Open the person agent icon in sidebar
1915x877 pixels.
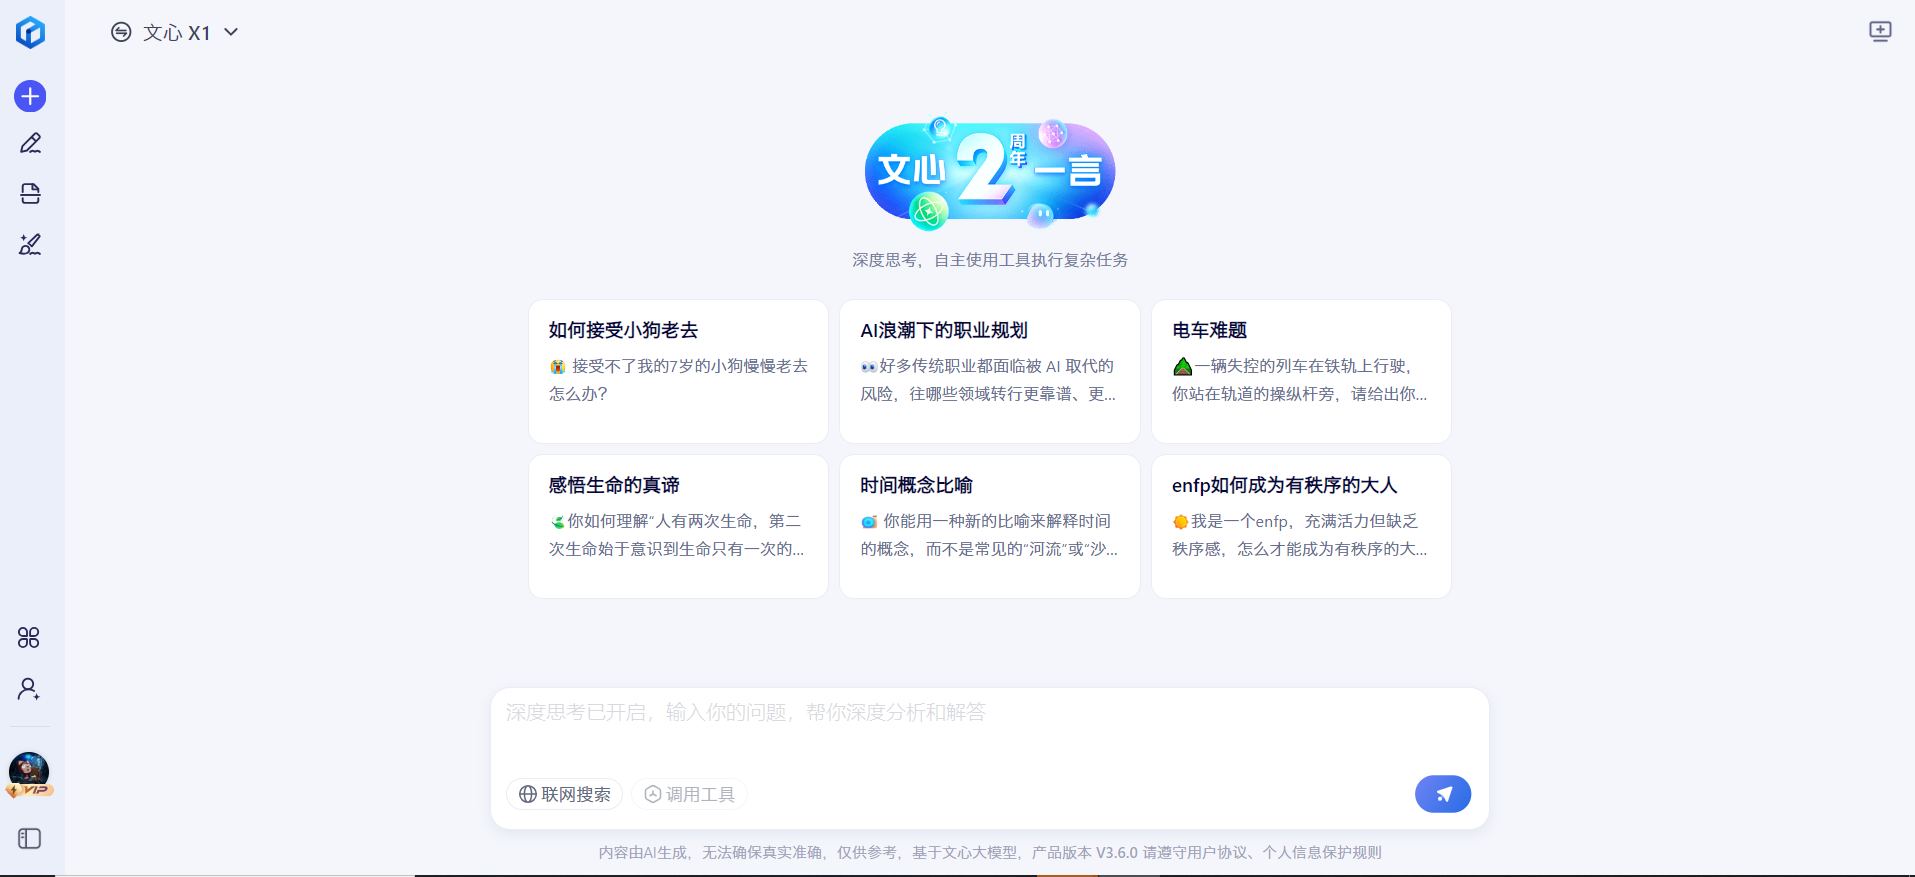pos(29,689)
